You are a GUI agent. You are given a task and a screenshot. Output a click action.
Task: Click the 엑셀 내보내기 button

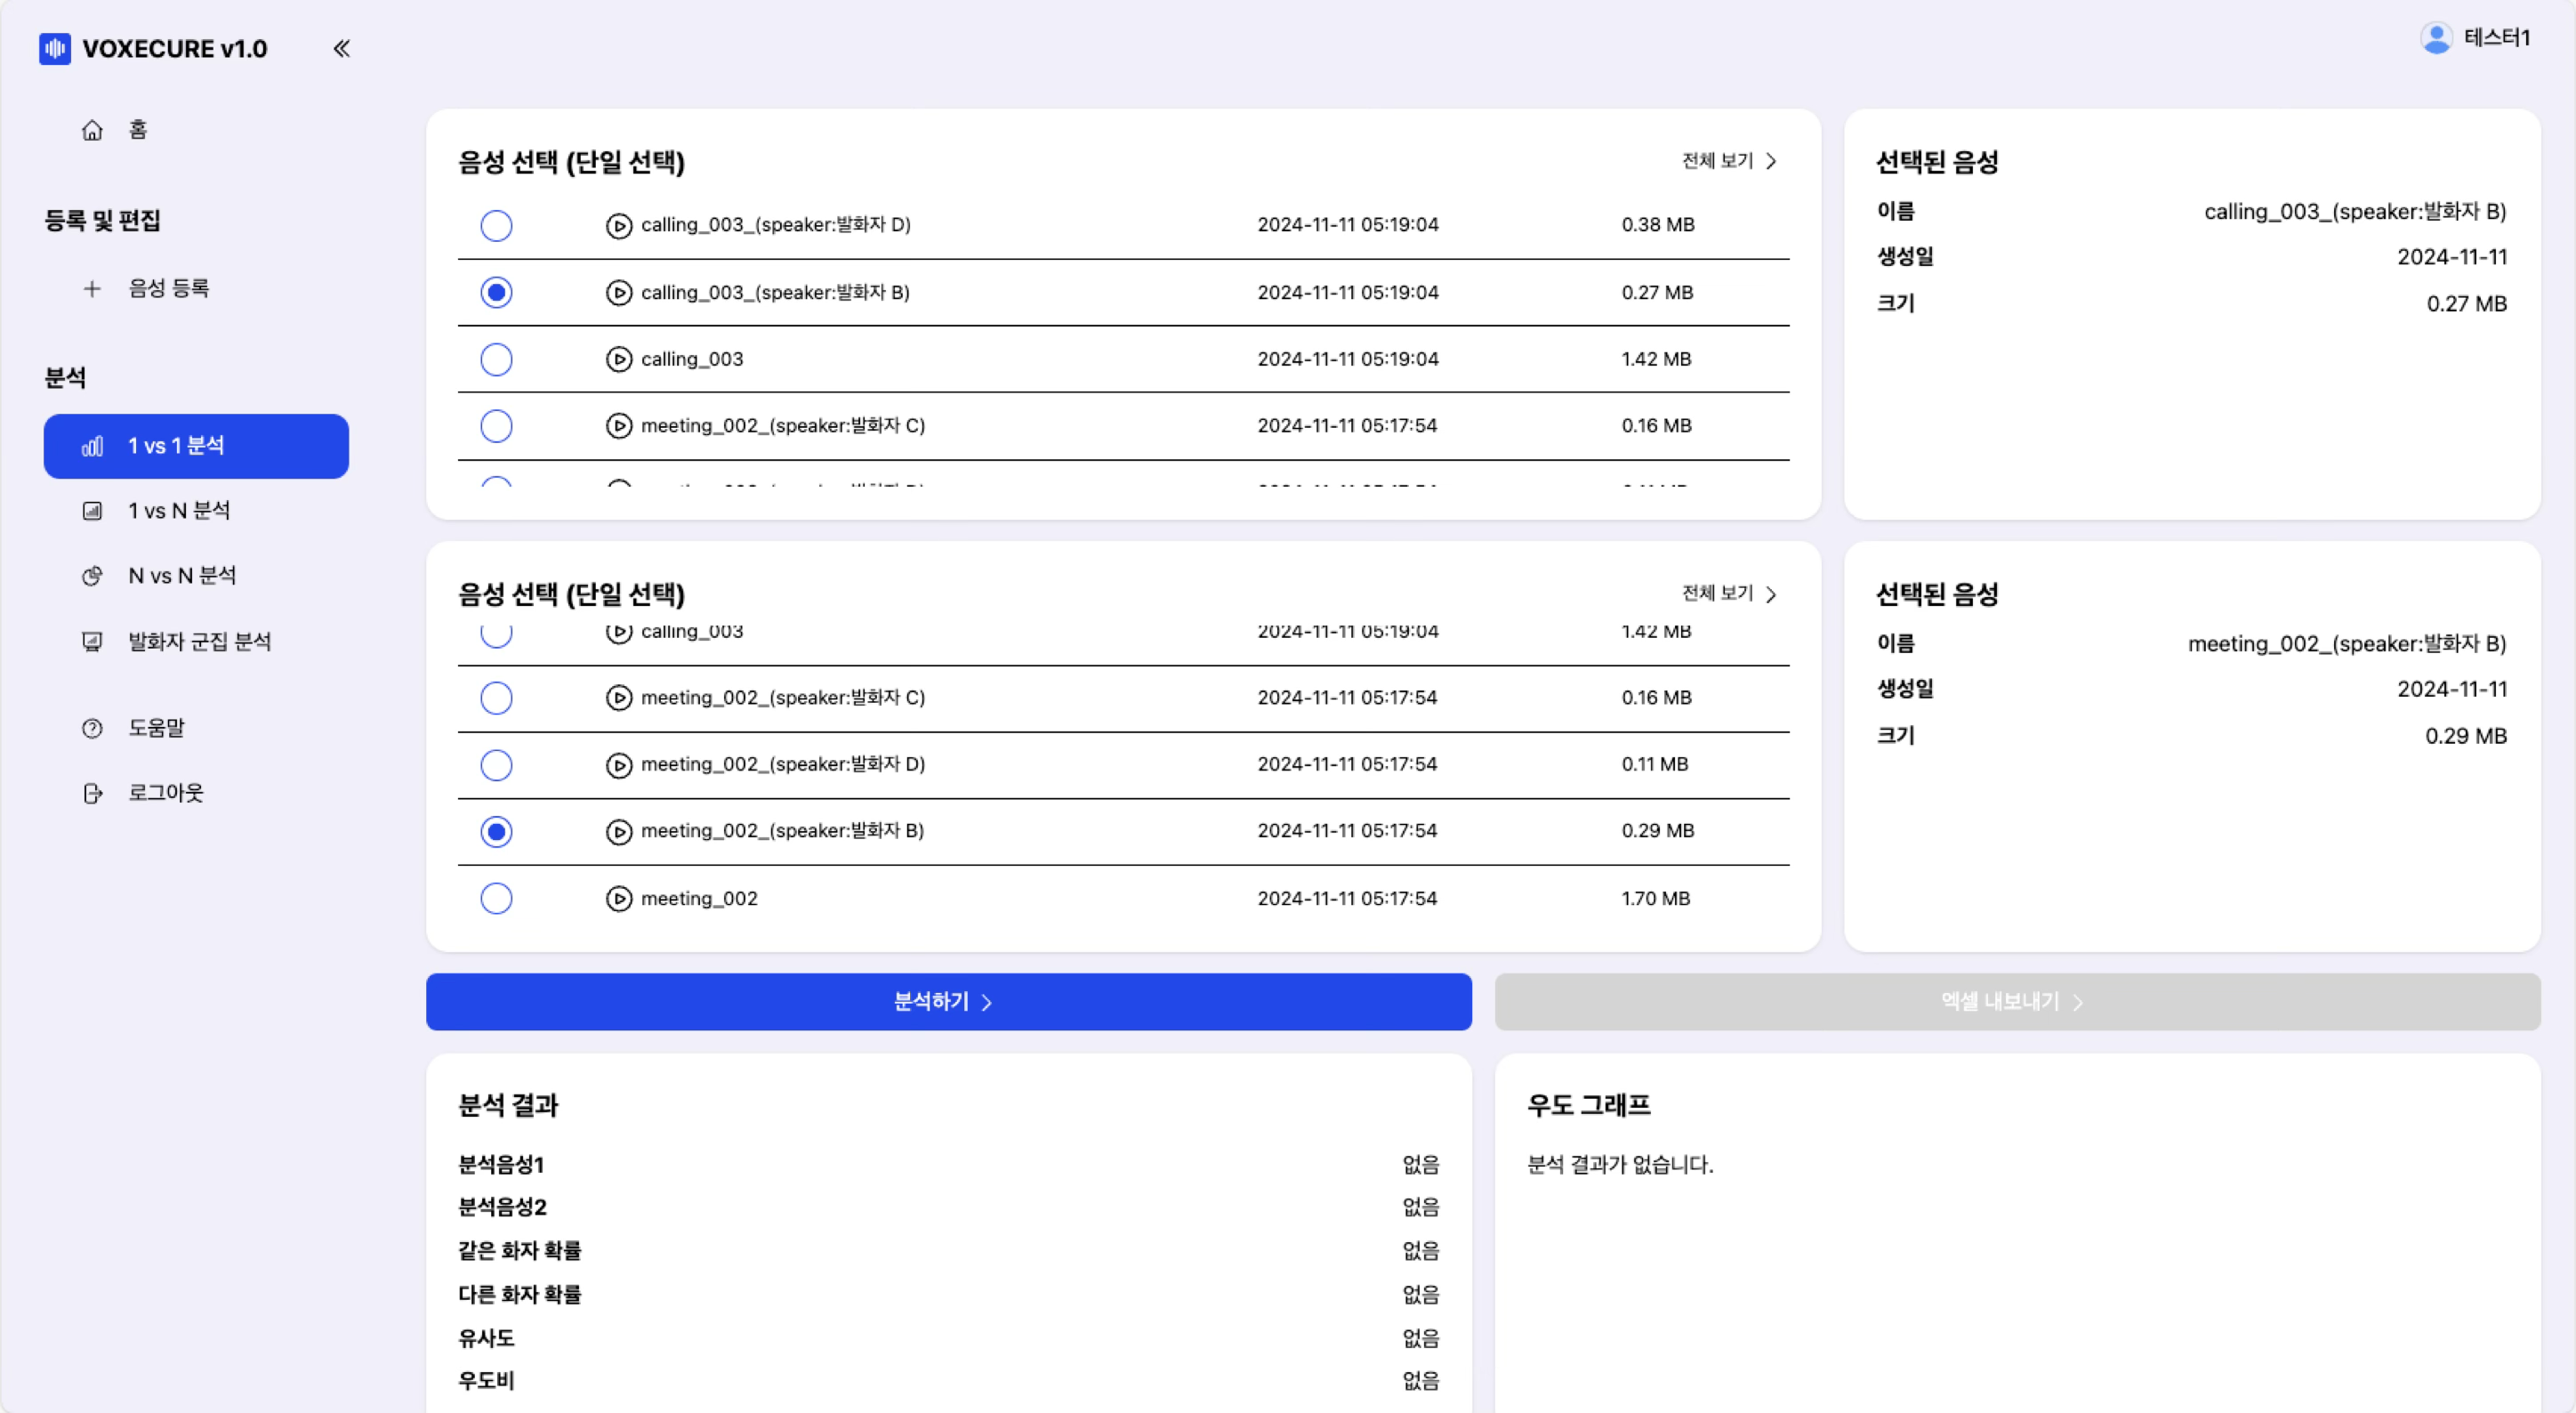pos(2016,1002)
